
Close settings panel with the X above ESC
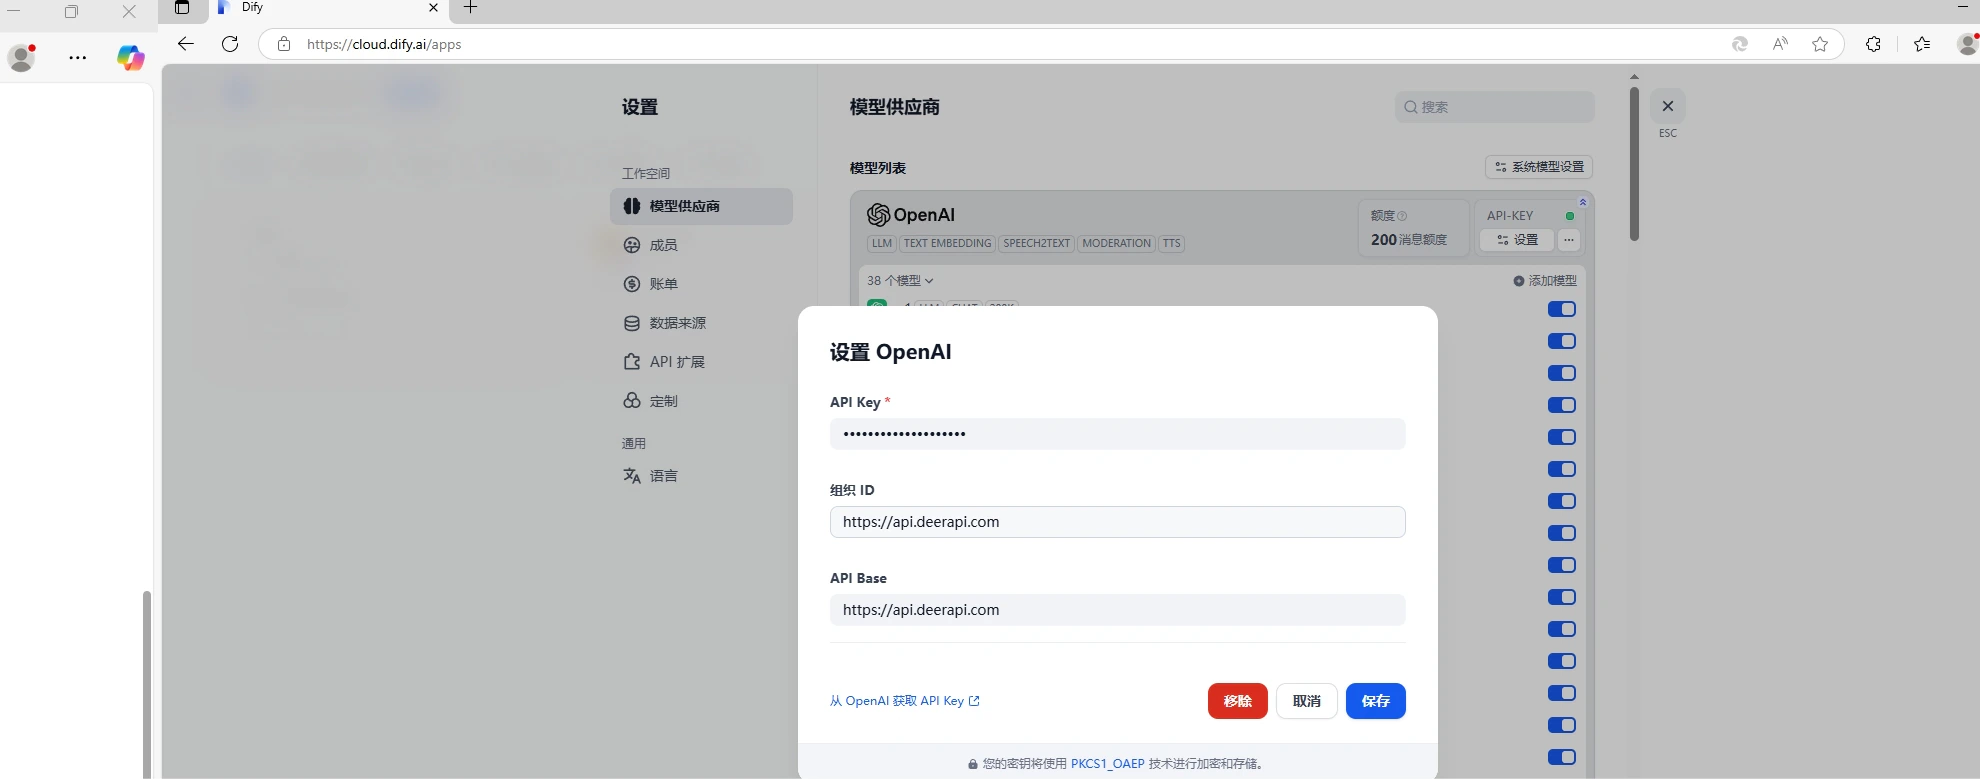tap(1668, 106)
